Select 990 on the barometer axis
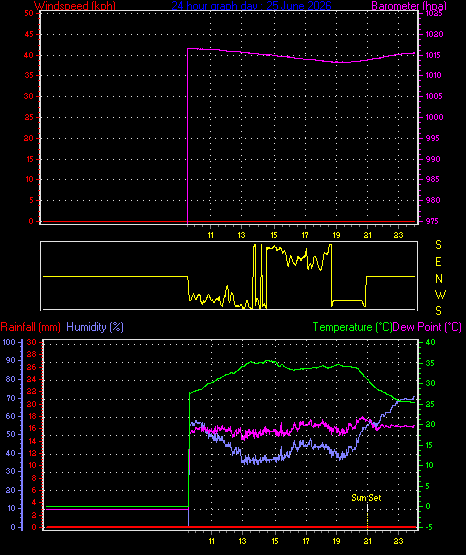This screenshot has height=555, width=466. [x=433, y=159]
